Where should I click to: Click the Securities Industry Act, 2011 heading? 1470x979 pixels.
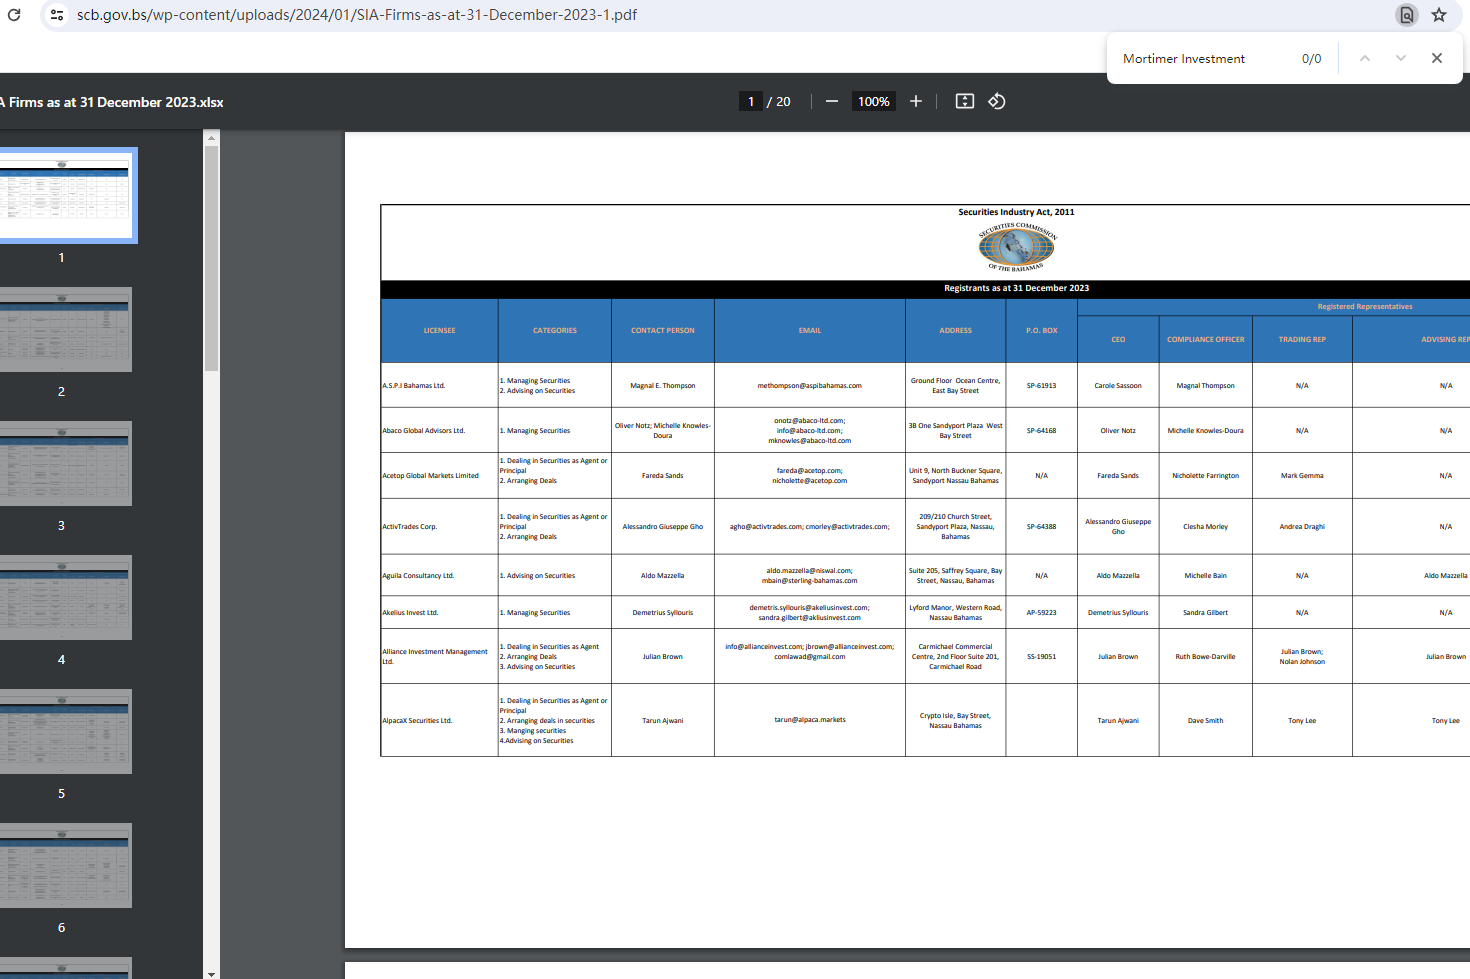tap(1016, 212)
